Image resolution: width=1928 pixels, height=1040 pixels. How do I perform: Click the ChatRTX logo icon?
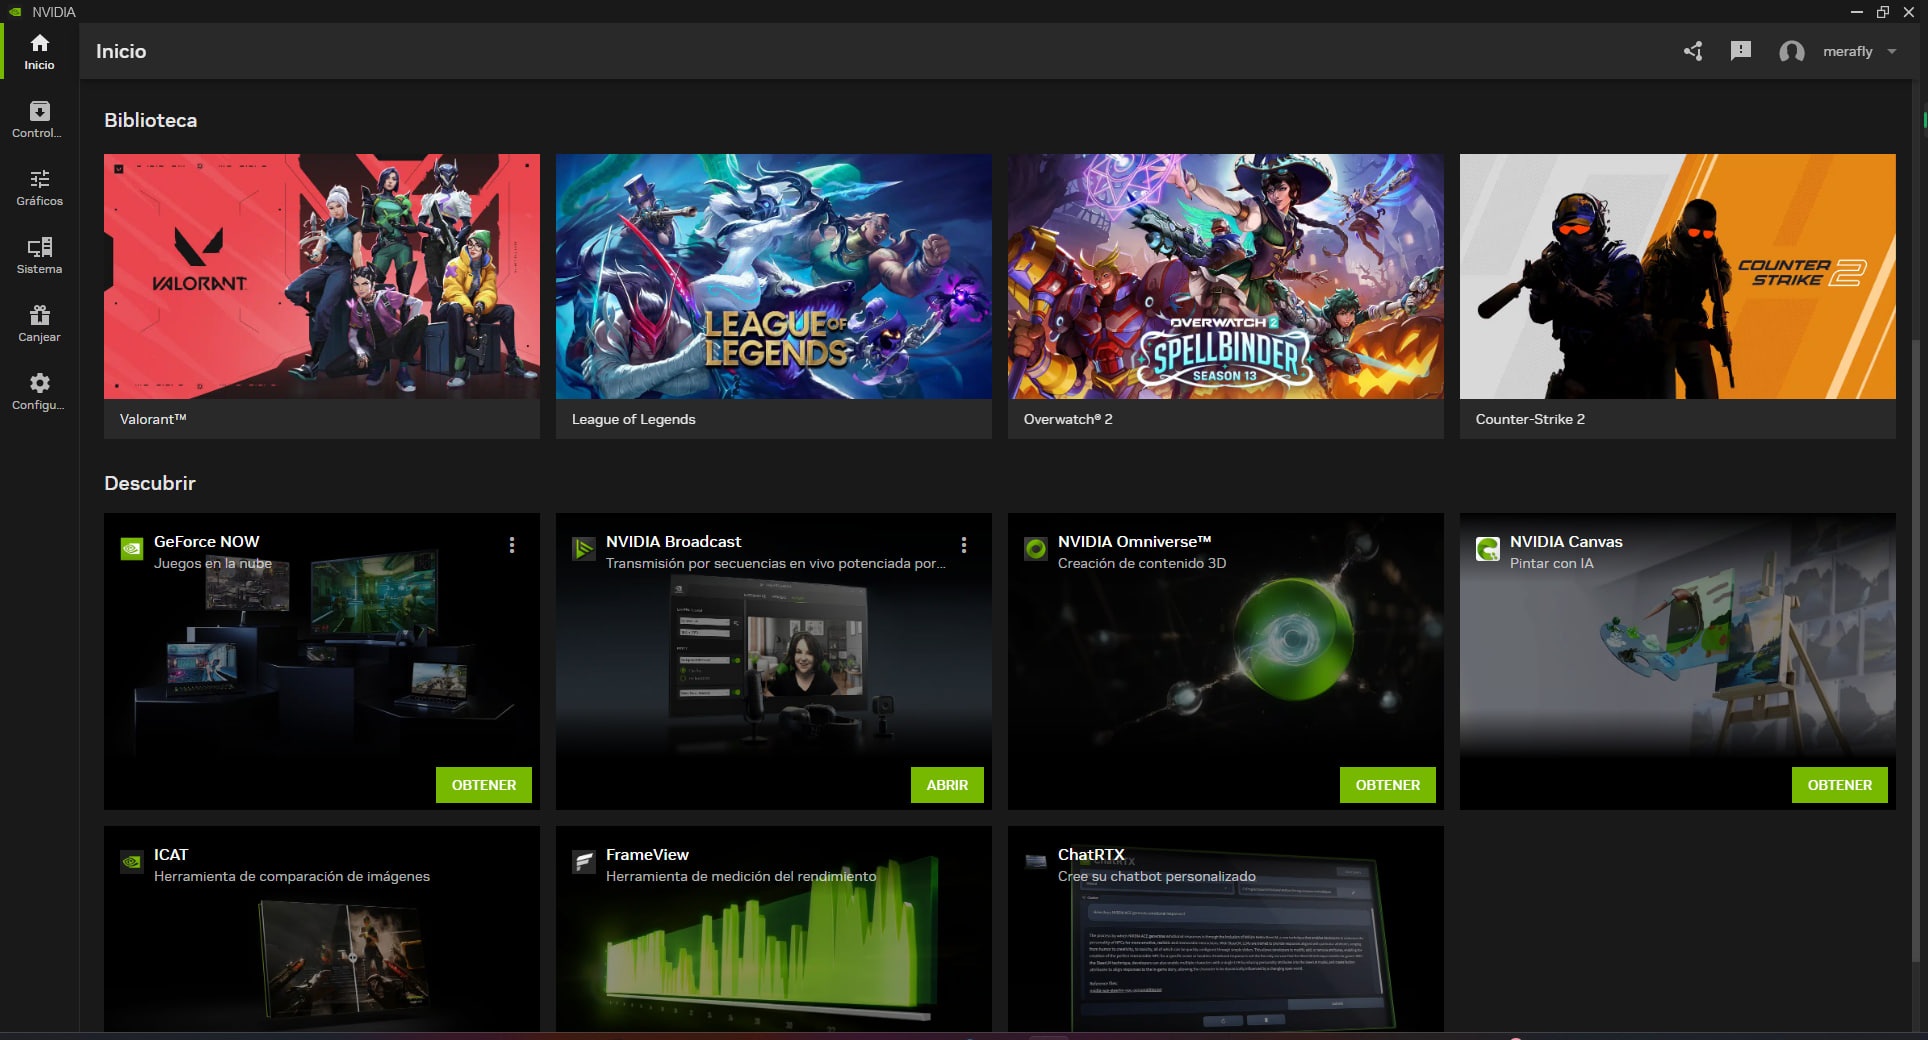click(x=1036, y=862)
